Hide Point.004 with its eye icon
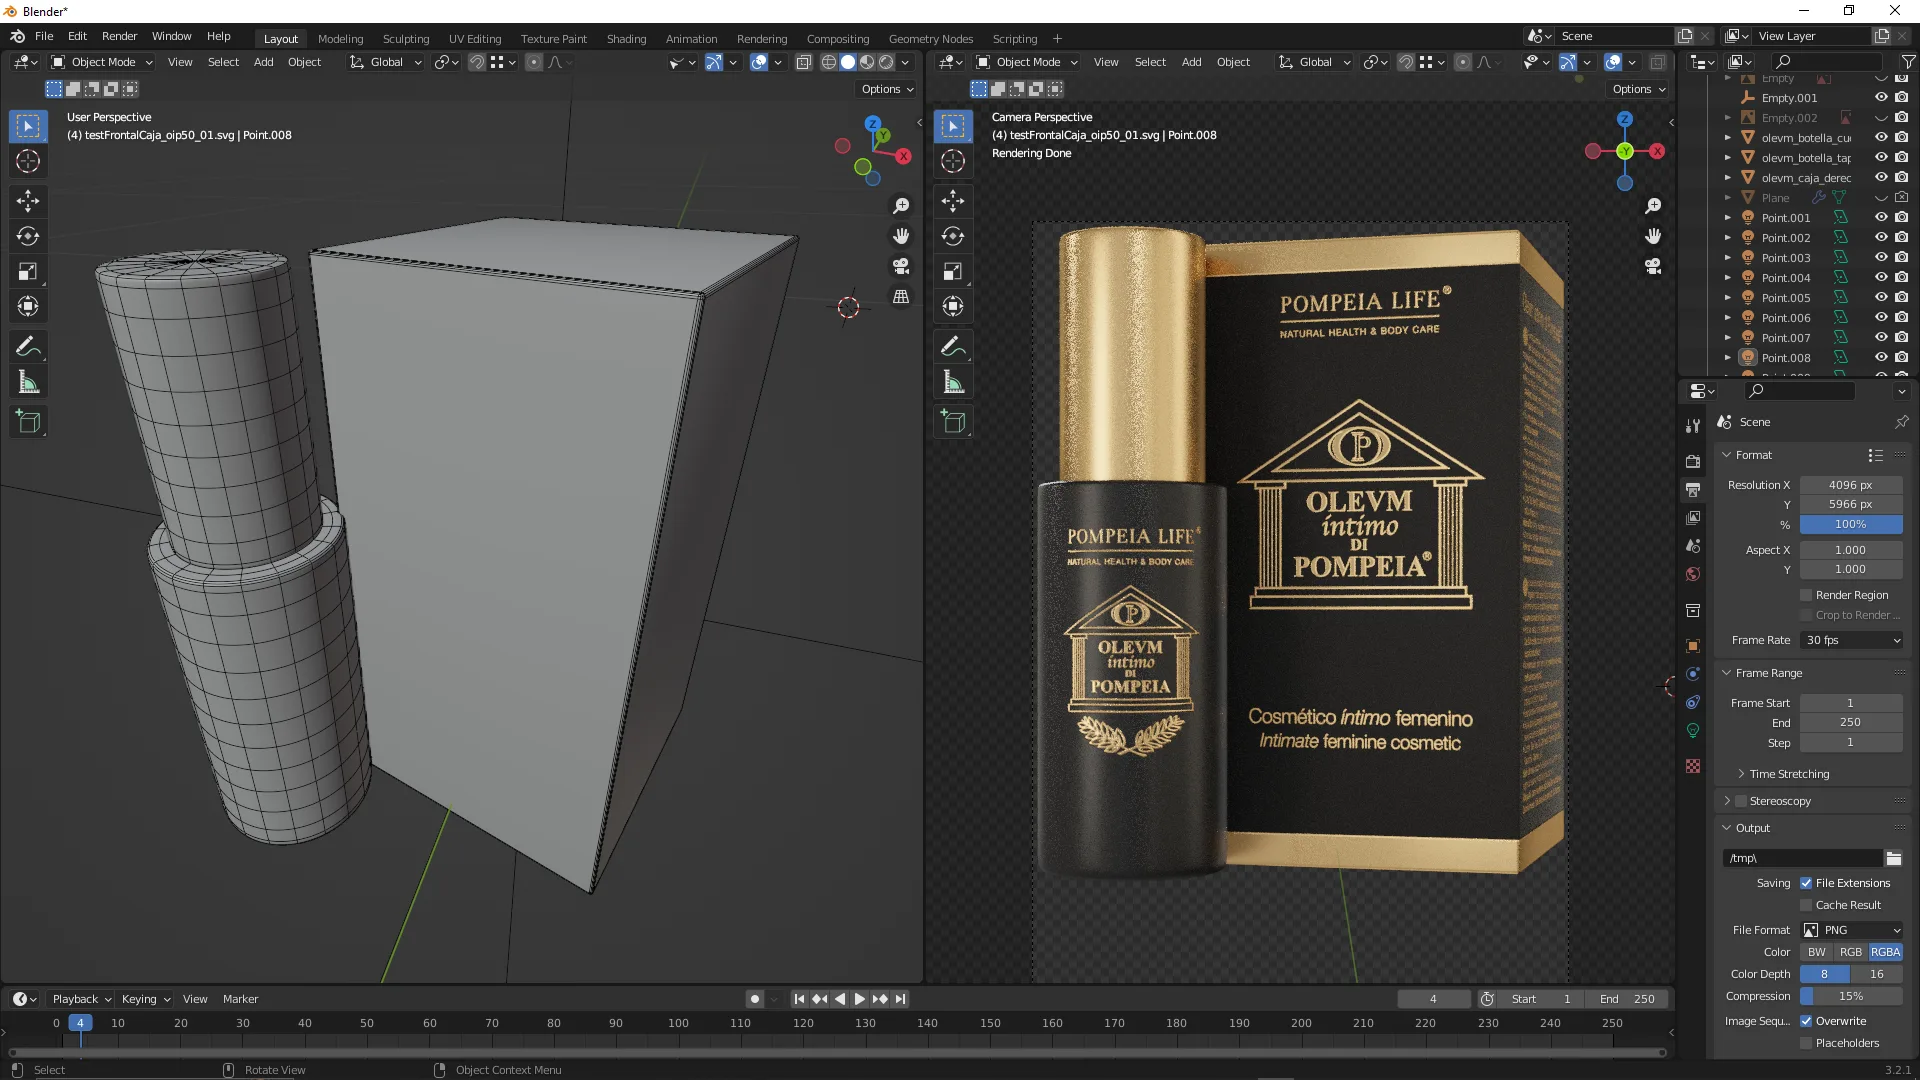This screenshot has width=1920, height=1080. pos(1881,277)
